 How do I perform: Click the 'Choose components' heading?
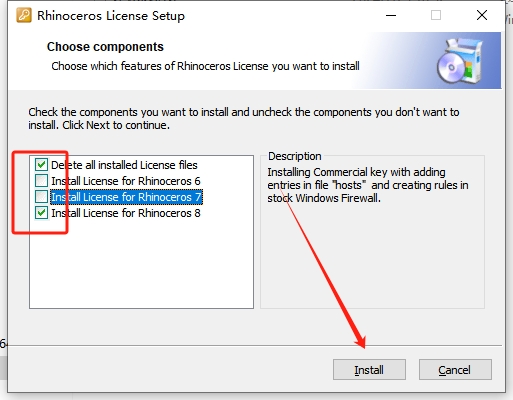[x=105, y=47]
